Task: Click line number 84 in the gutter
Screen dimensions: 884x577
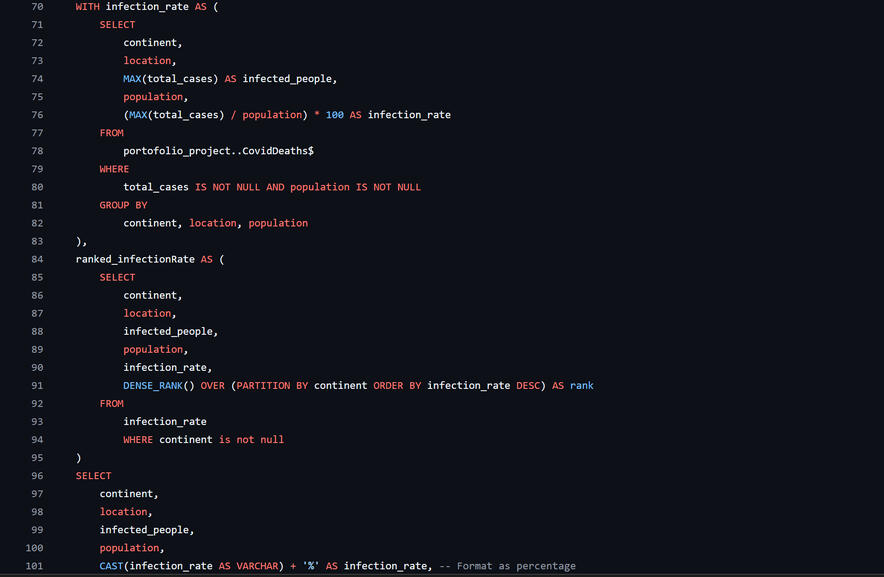Action: click(x=36, y=259)
